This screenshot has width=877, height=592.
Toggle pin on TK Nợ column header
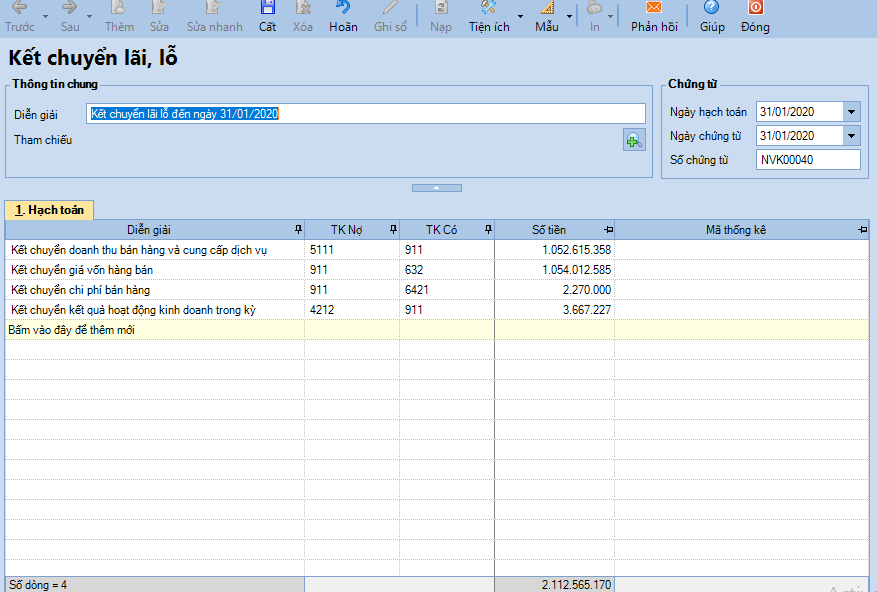tap(392, 230)
